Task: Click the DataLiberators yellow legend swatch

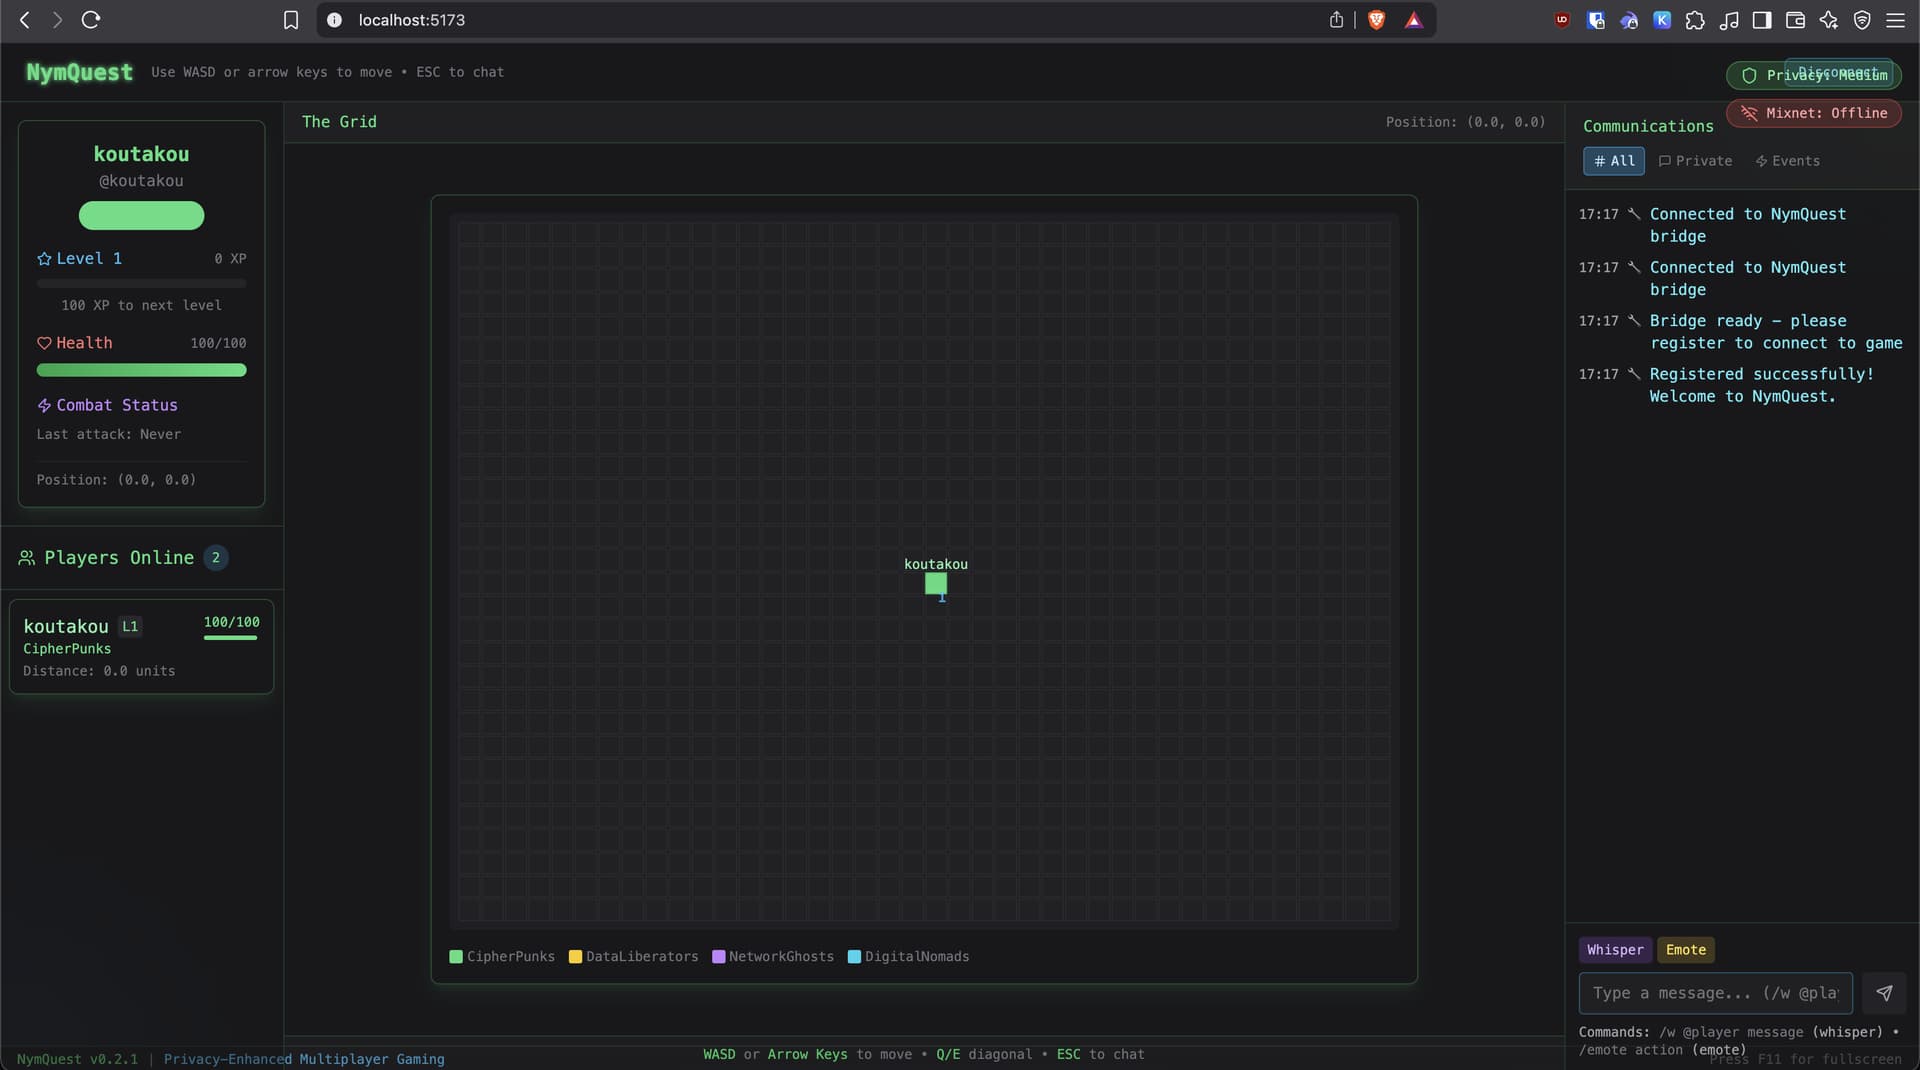Action: (x=575, y=957)
